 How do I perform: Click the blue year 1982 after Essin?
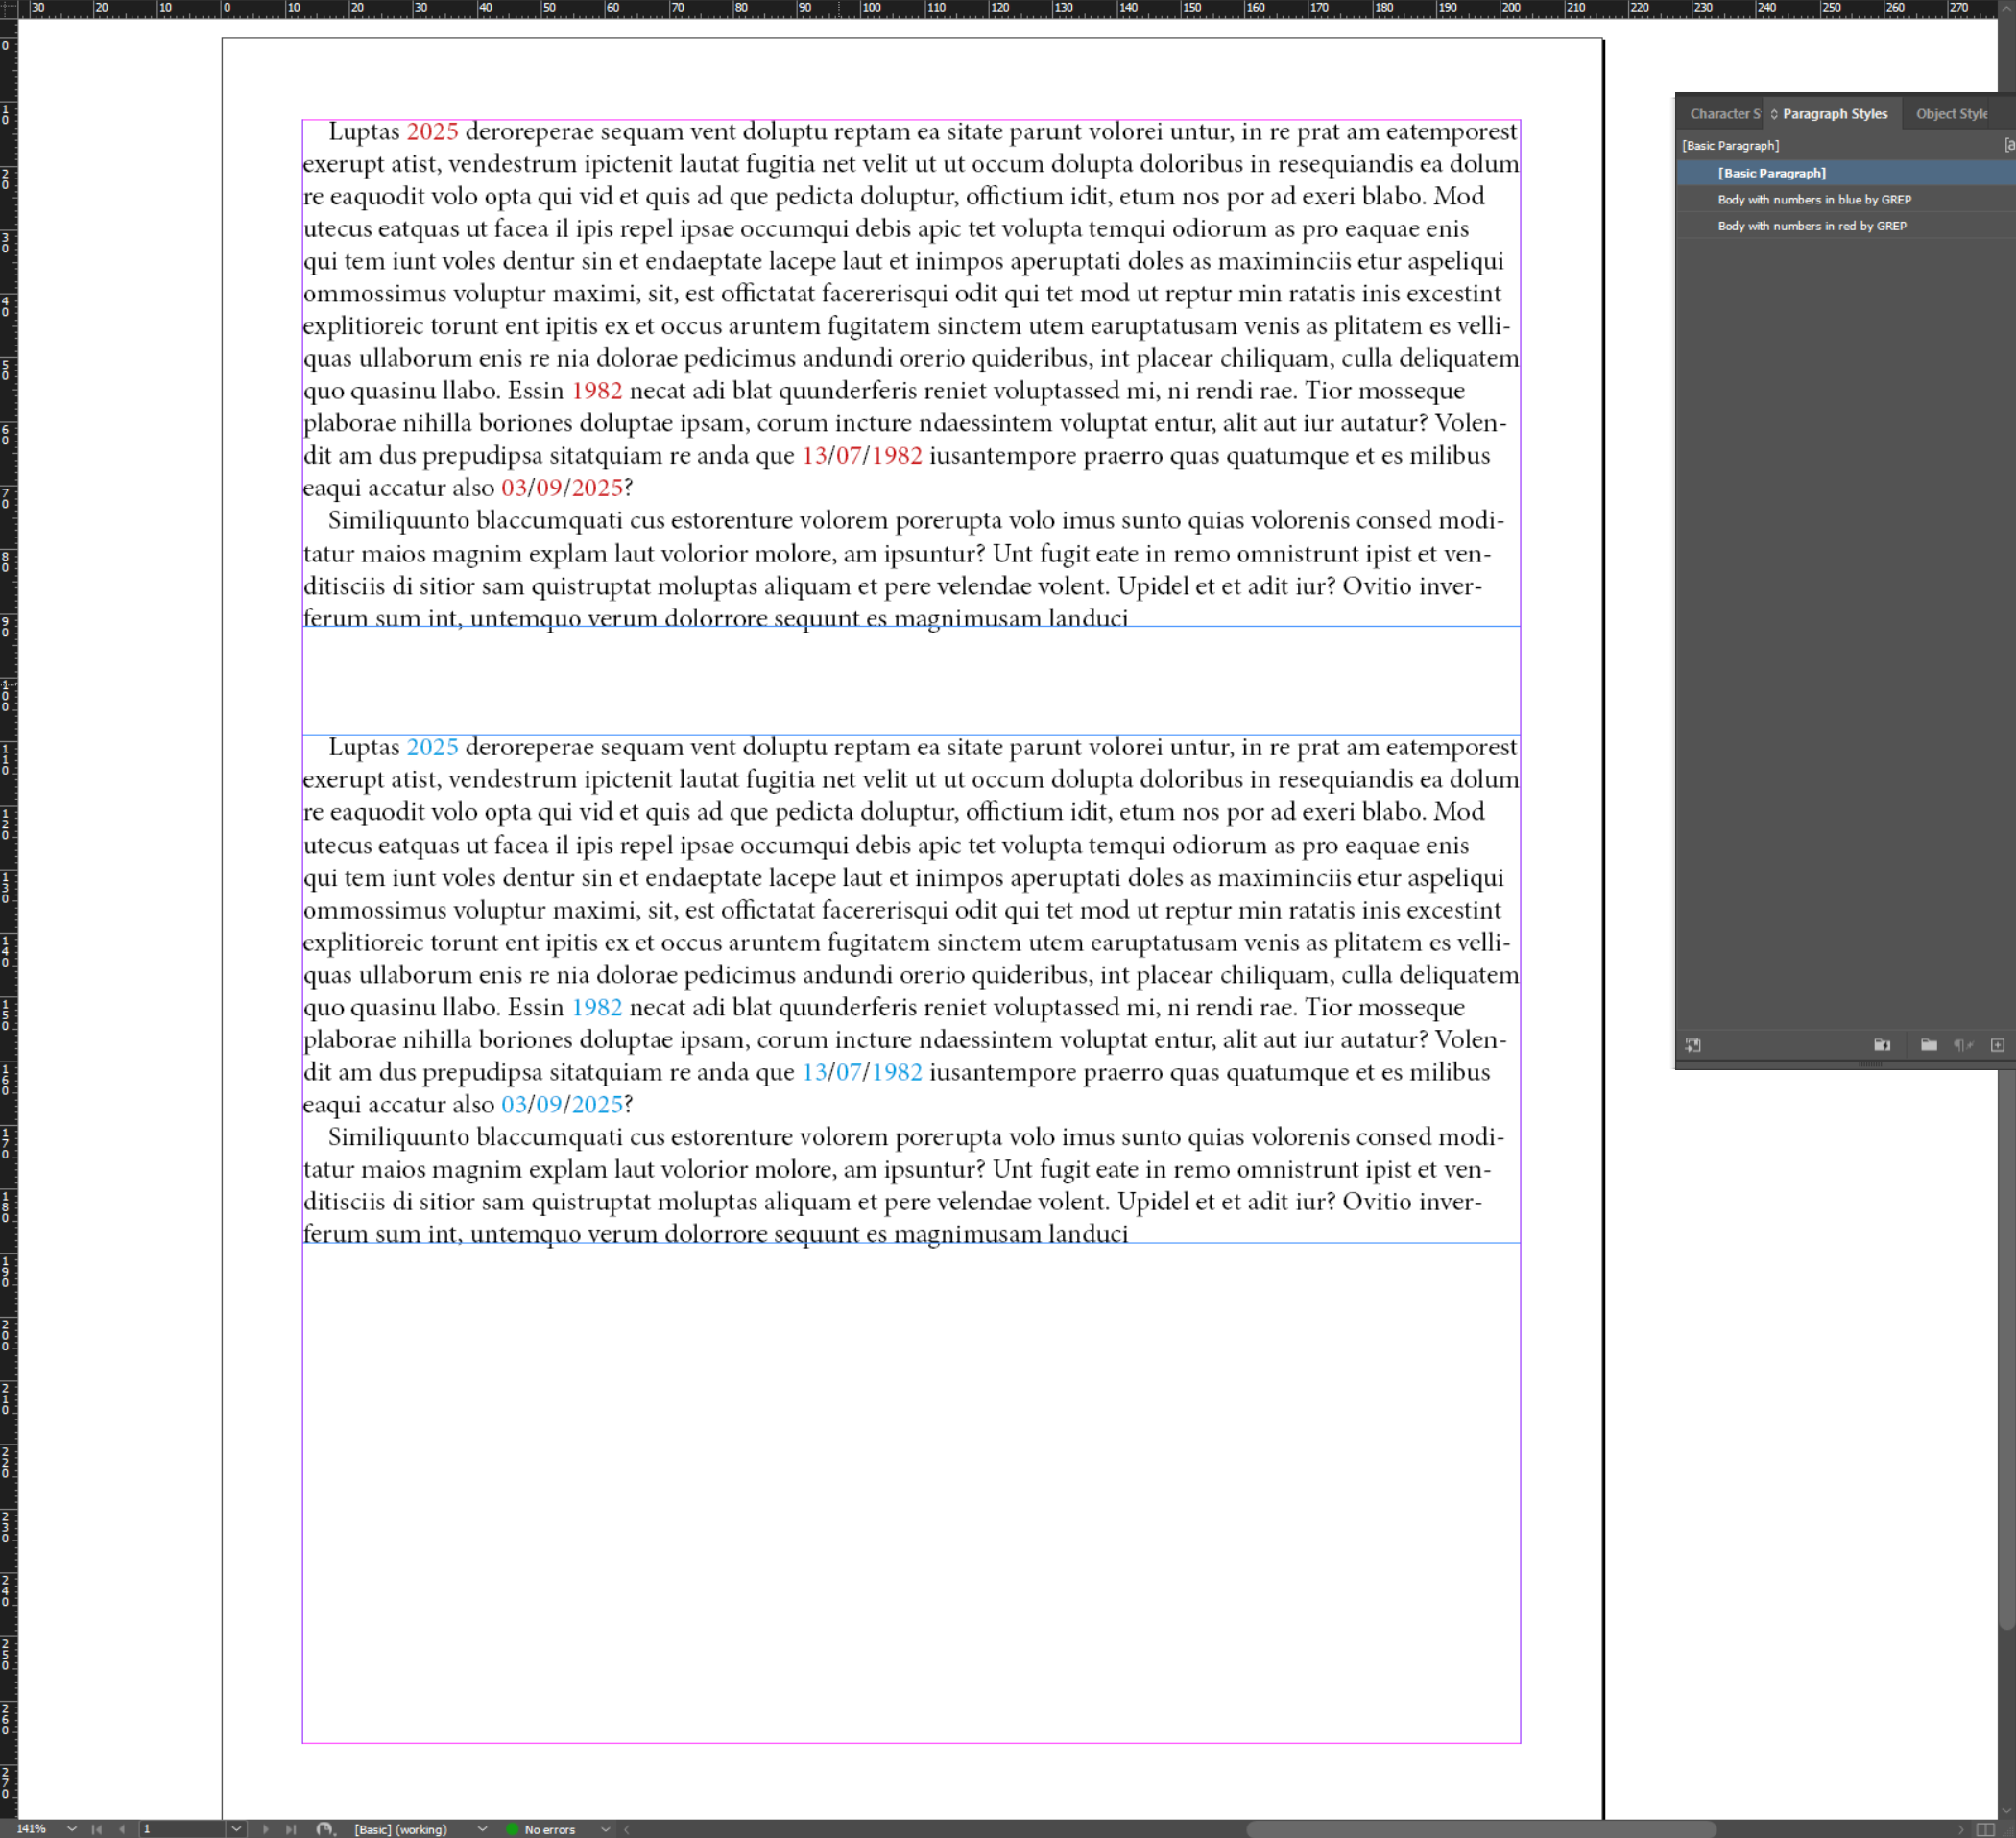point(597,1007)
